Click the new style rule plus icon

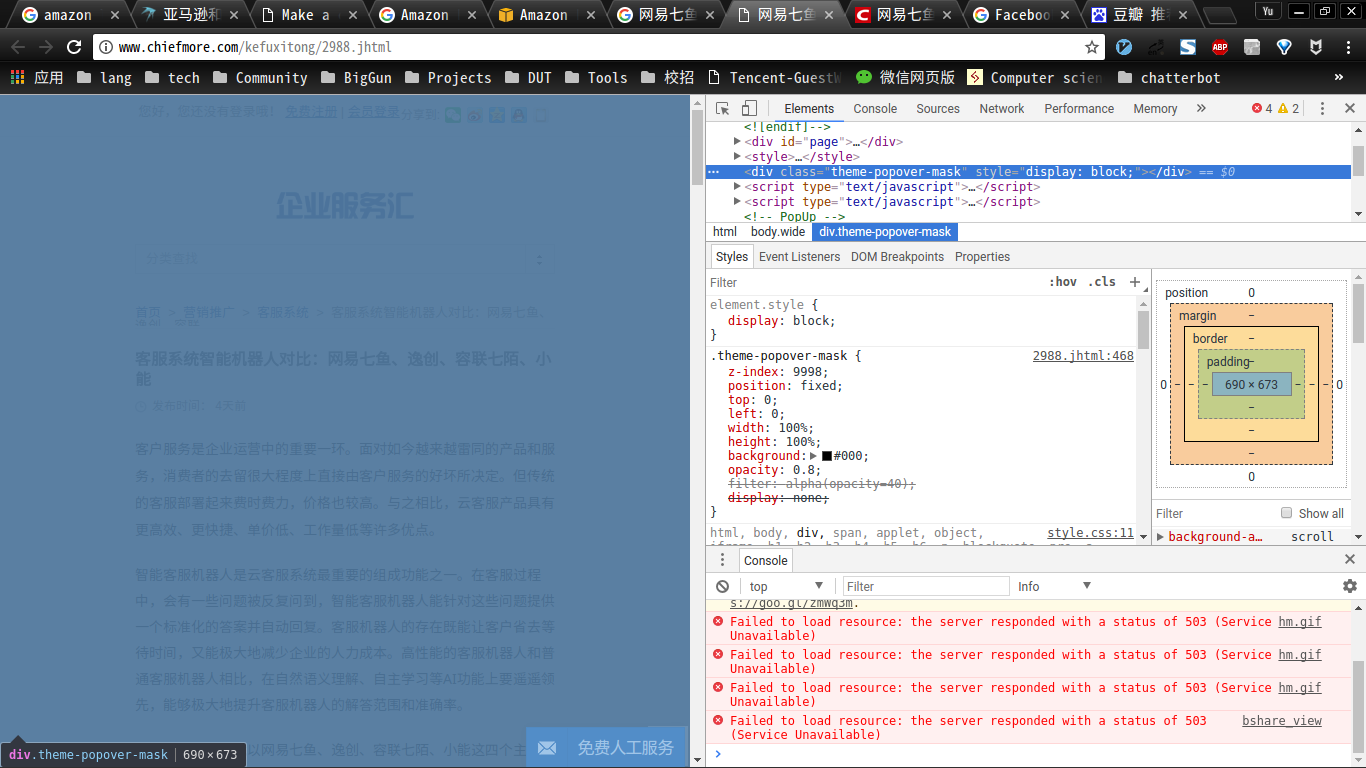coord(1135,282)
